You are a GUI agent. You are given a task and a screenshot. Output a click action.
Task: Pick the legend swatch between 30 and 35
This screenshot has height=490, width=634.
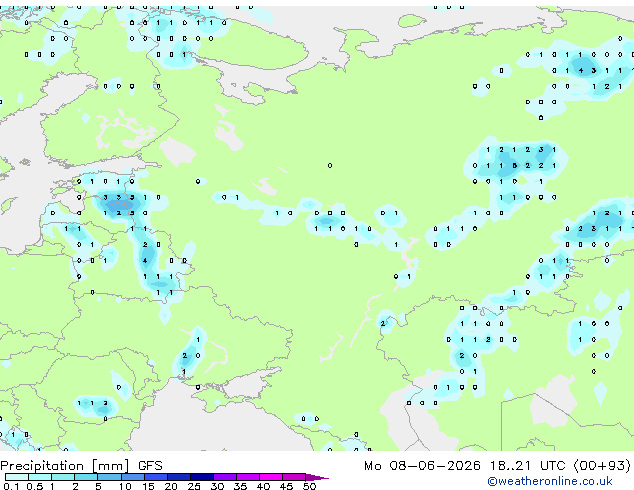(225, 477)
